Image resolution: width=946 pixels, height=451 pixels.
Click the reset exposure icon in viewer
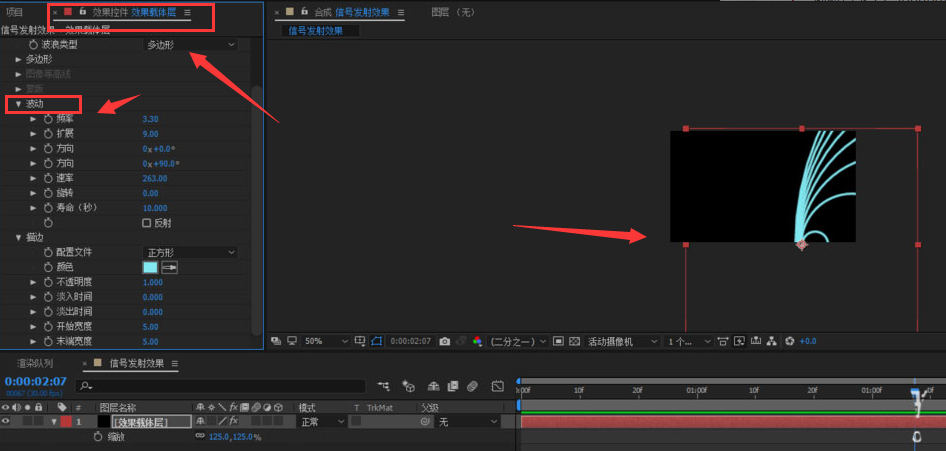pos(790,341)
